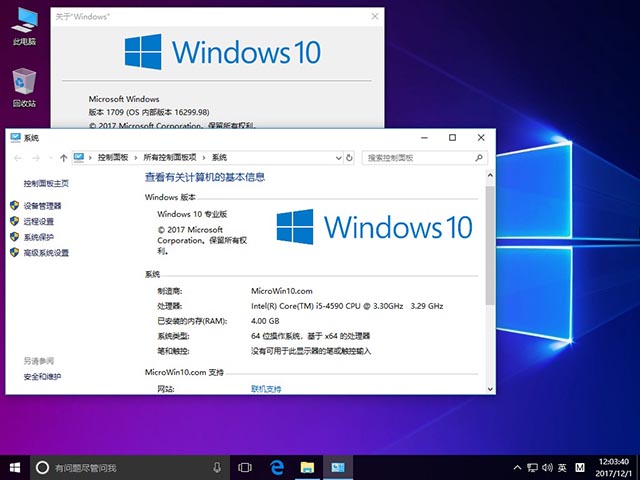The height and width of the screenshot is (480, 640).
Task: Maximize the System window
Action: [x=452, y=138]
